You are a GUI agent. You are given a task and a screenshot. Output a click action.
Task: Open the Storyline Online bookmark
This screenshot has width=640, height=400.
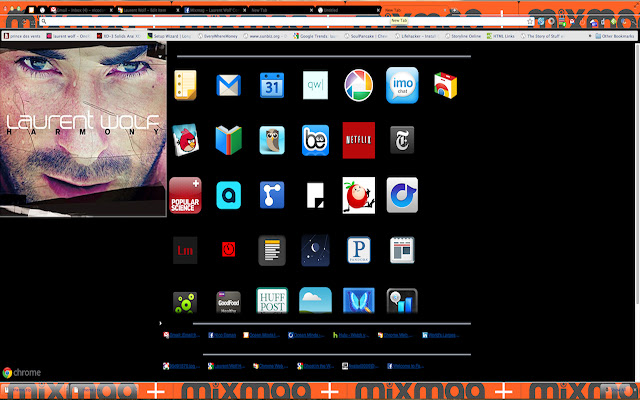(463, 36)
